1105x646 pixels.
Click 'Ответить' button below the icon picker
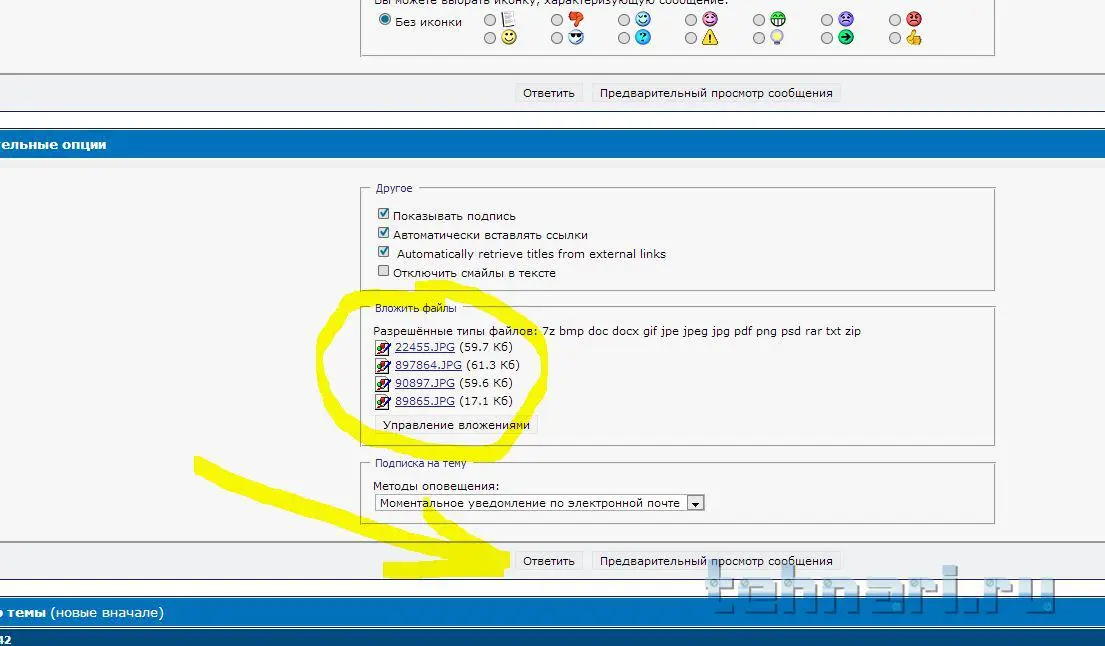548,93
